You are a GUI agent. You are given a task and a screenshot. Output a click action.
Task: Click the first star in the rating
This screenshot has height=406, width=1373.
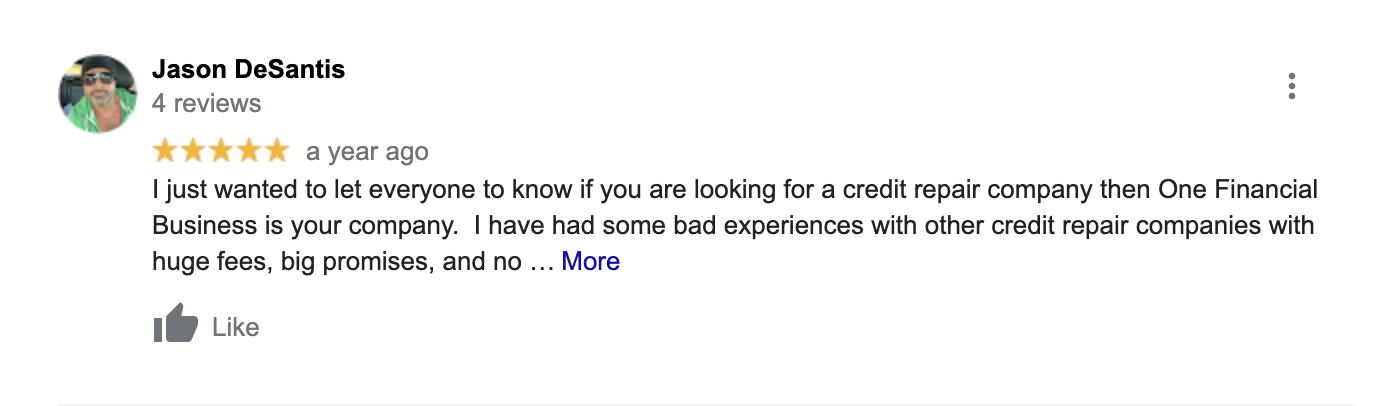(x=165, y=151)
